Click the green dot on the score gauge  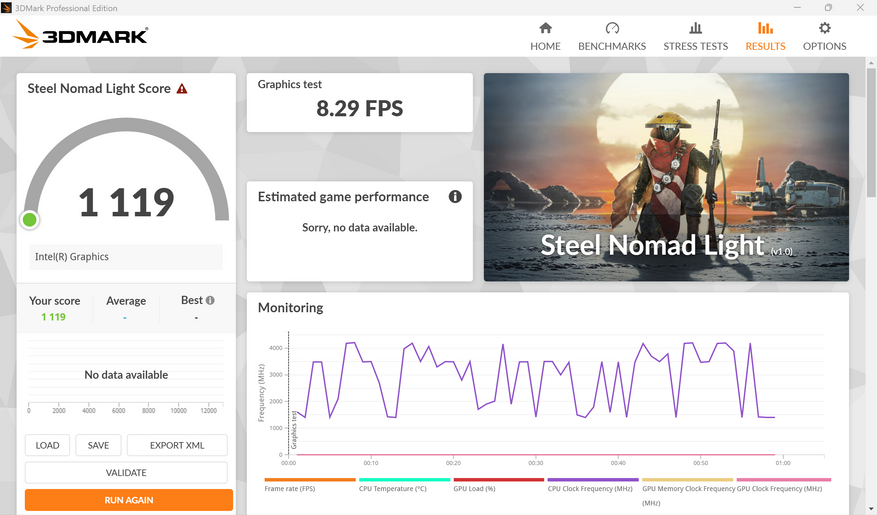(30, 220)
